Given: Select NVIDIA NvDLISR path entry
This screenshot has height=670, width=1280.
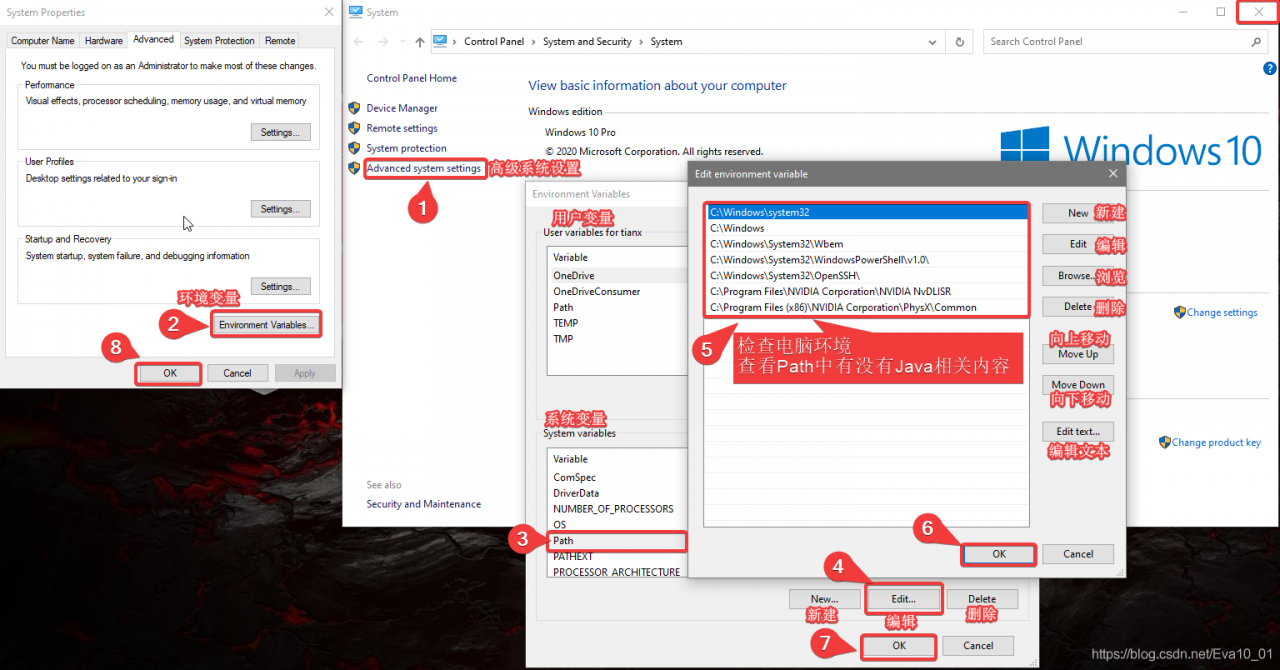Looking at the screenshot, I should (x=867, y=292).
